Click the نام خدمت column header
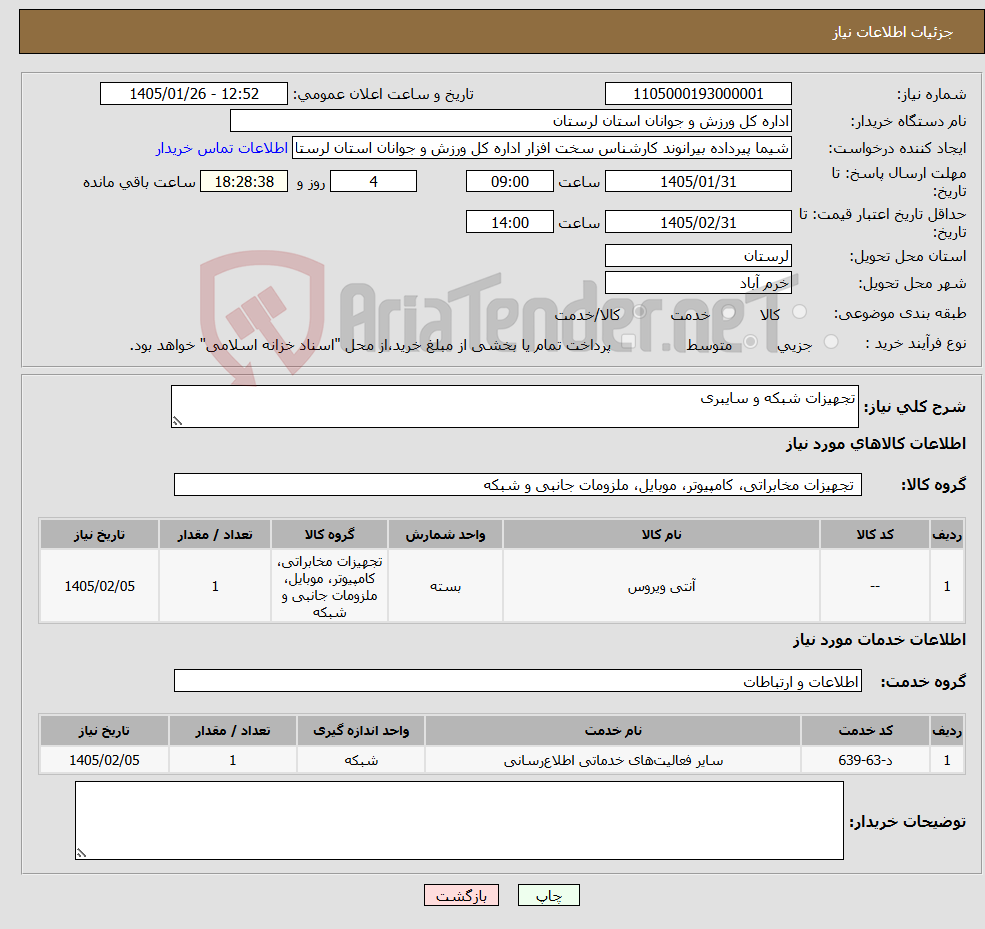The width and height of the screenshot is (985, 929). click(x=613, y=731)
